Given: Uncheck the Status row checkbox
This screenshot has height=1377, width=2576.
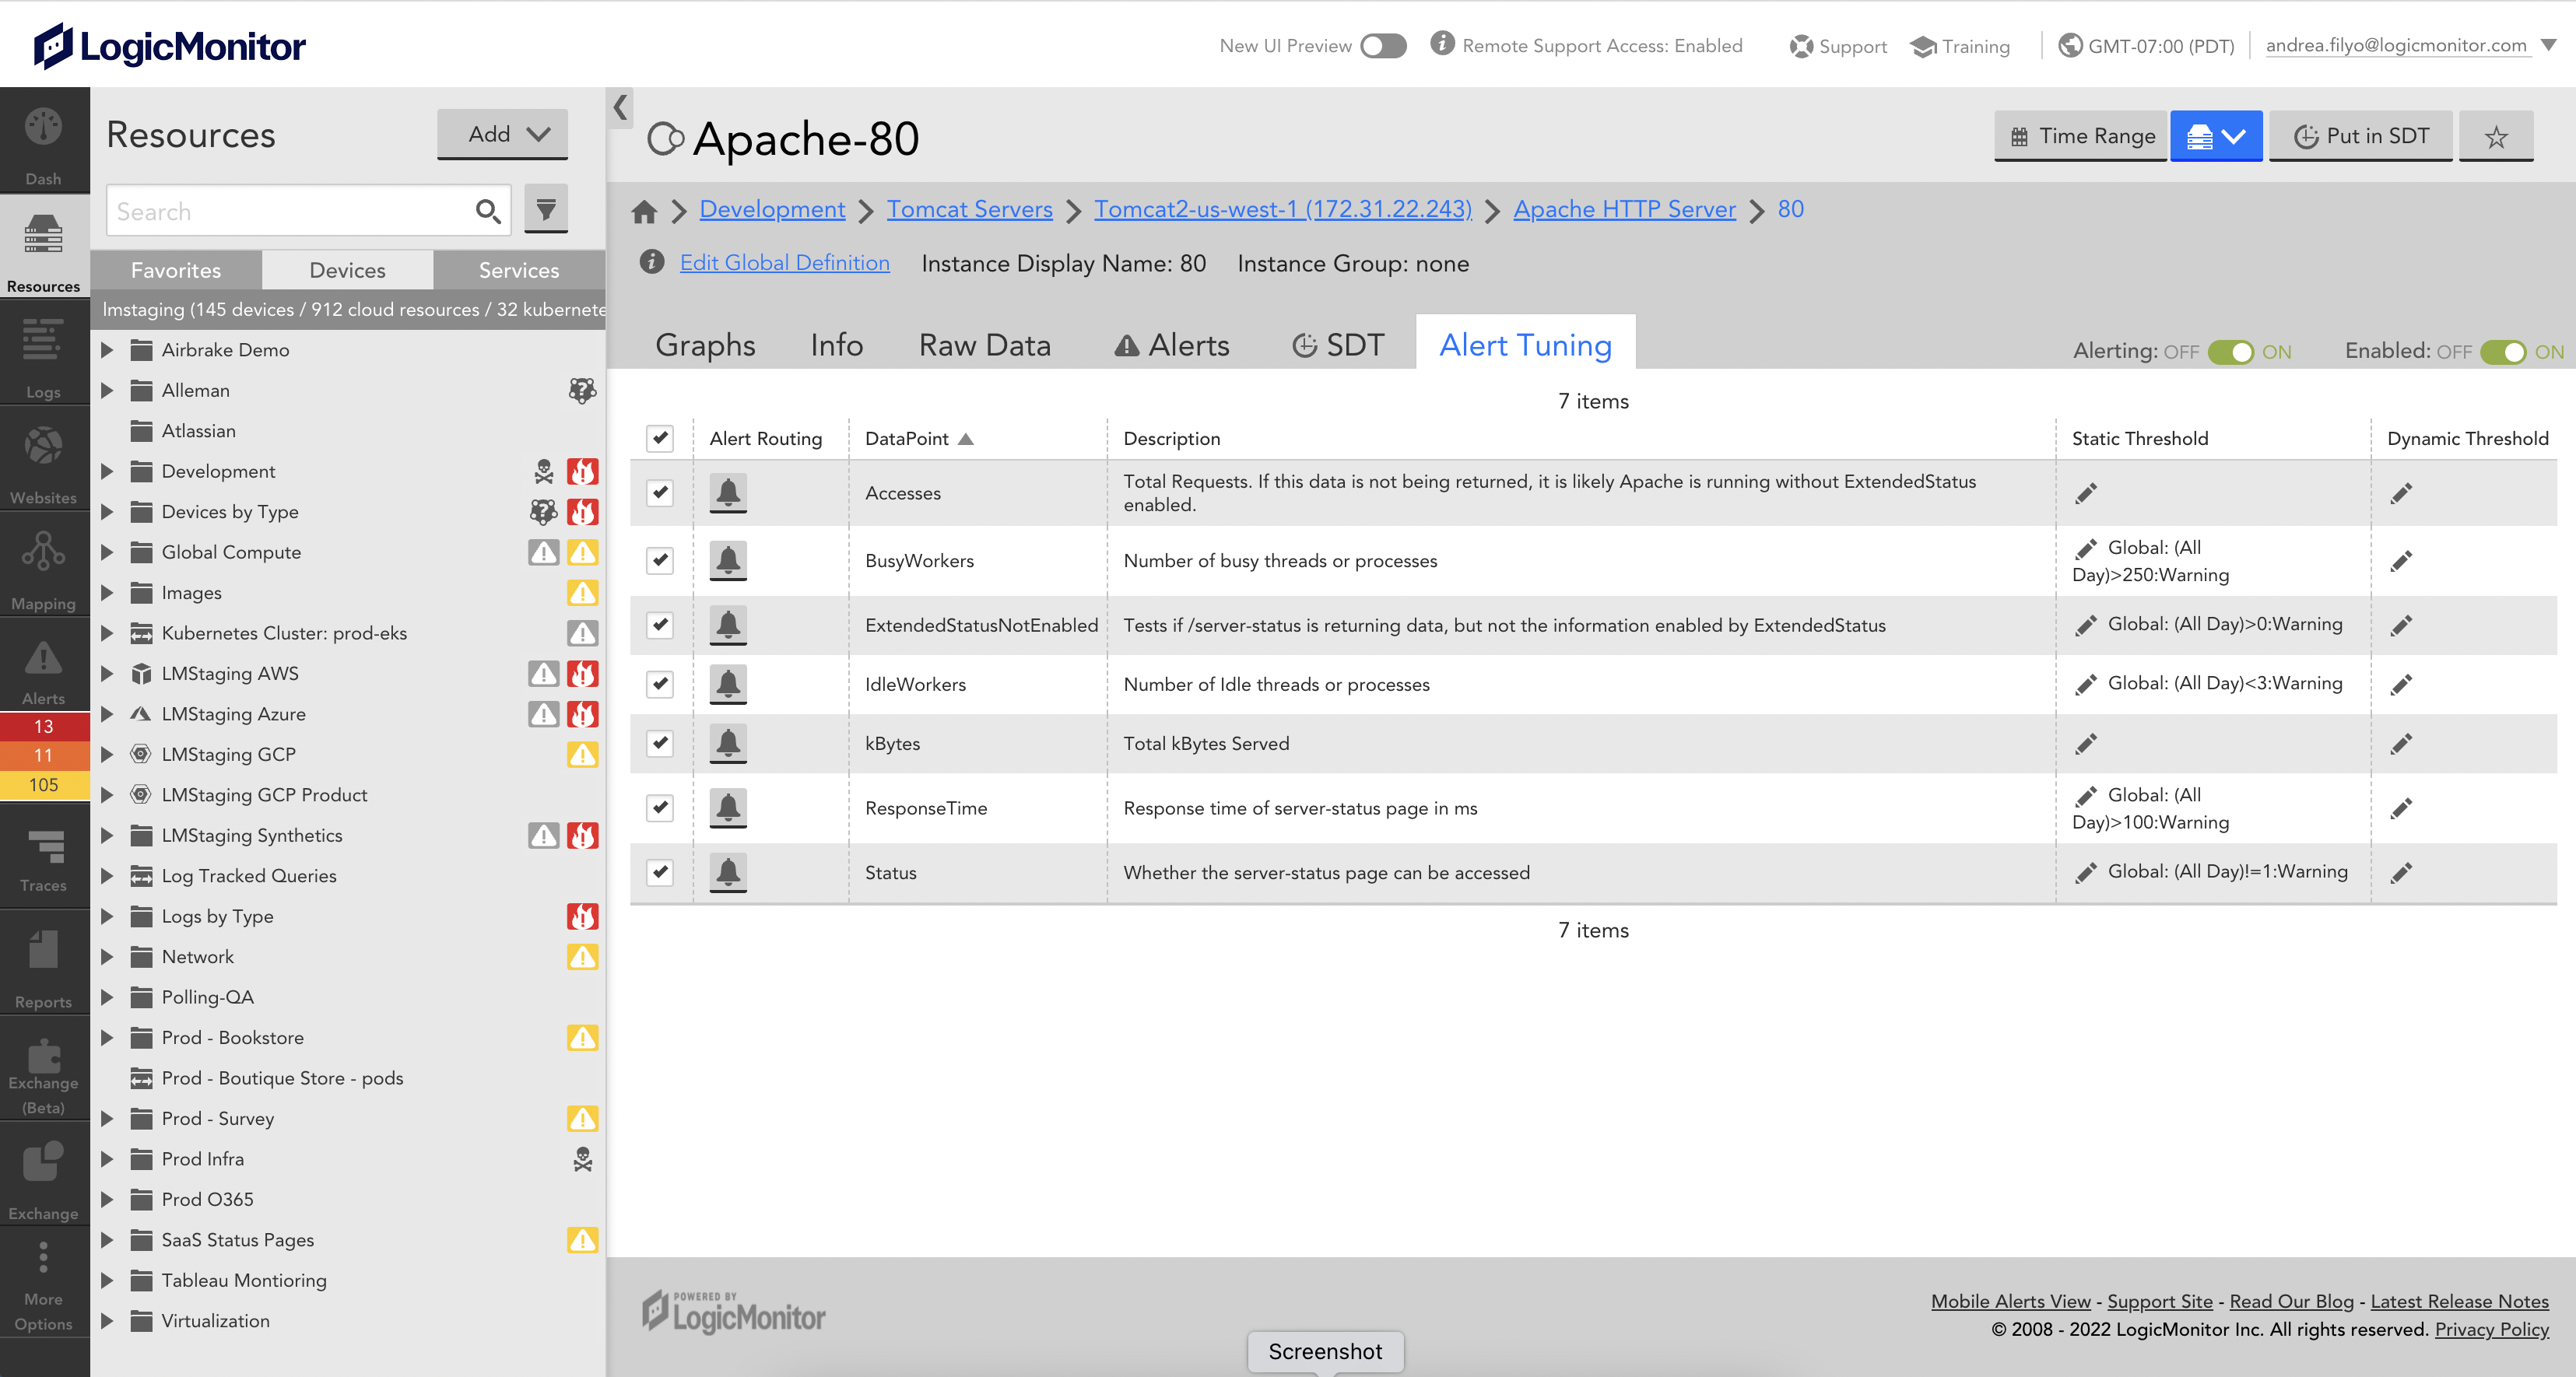Looking at the screenshot, I should coord(660,872).
